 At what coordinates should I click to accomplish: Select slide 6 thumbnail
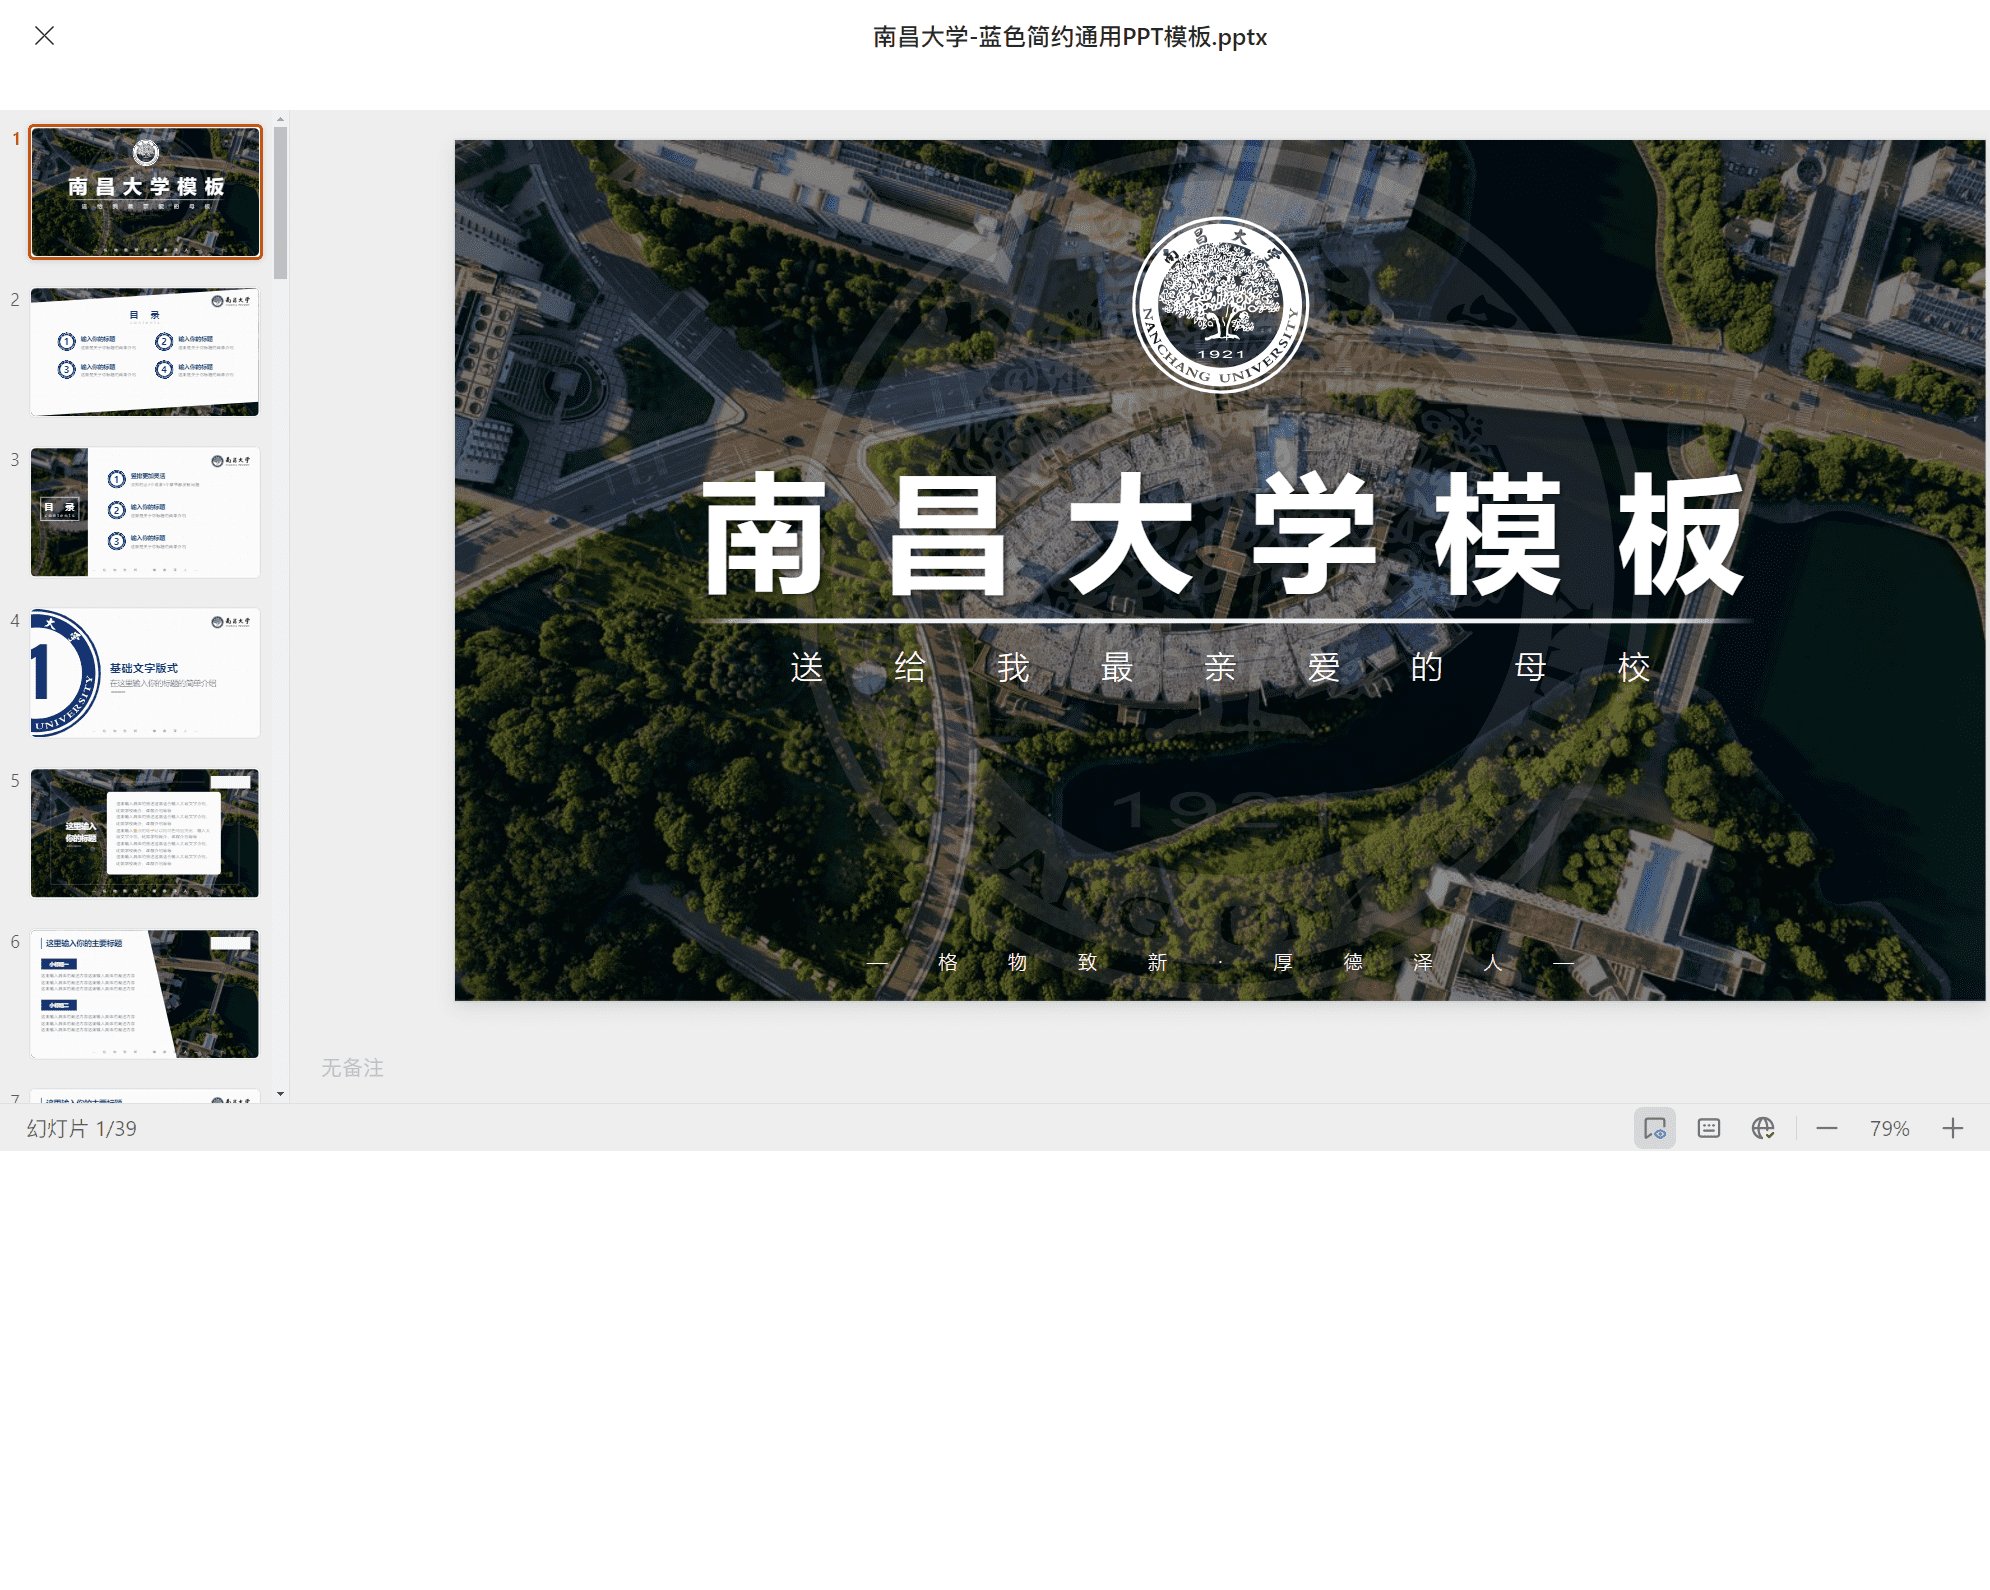tap(145, 994)
